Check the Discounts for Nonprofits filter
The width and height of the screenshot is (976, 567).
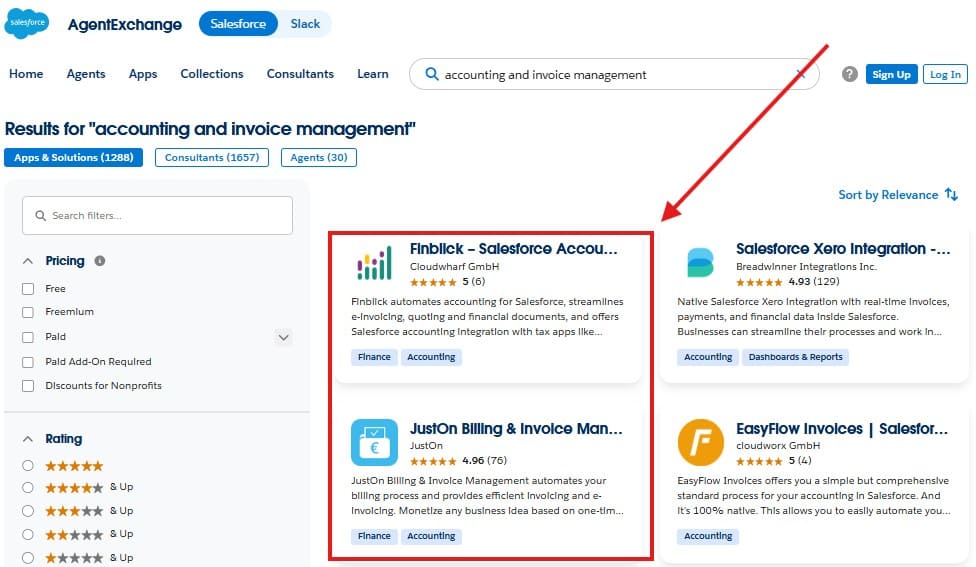(x=28, y=386)
